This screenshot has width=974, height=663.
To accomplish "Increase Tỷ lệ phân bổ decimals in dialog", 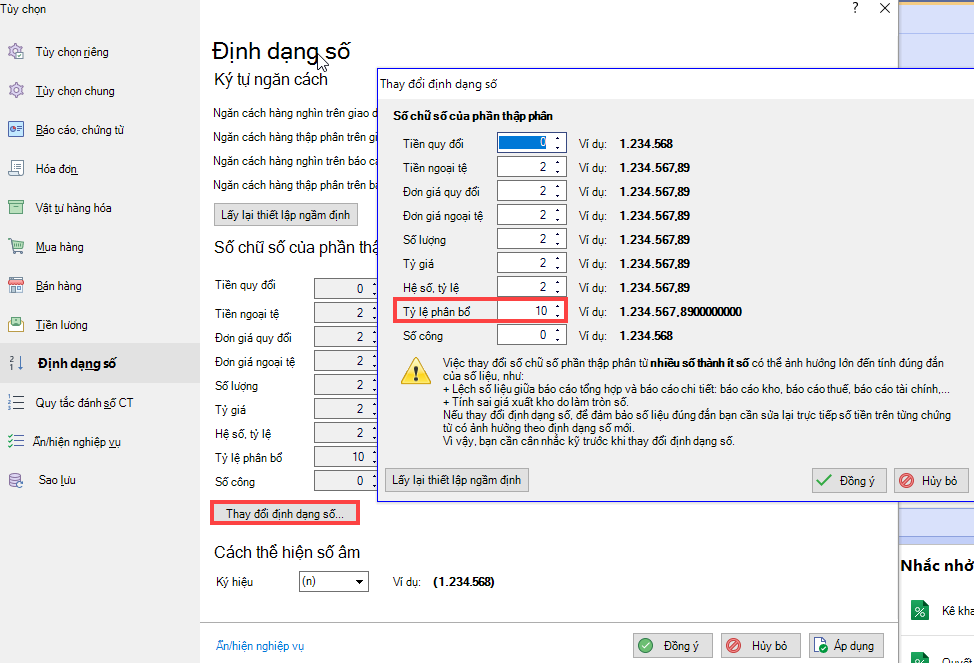I will (558, 307).
